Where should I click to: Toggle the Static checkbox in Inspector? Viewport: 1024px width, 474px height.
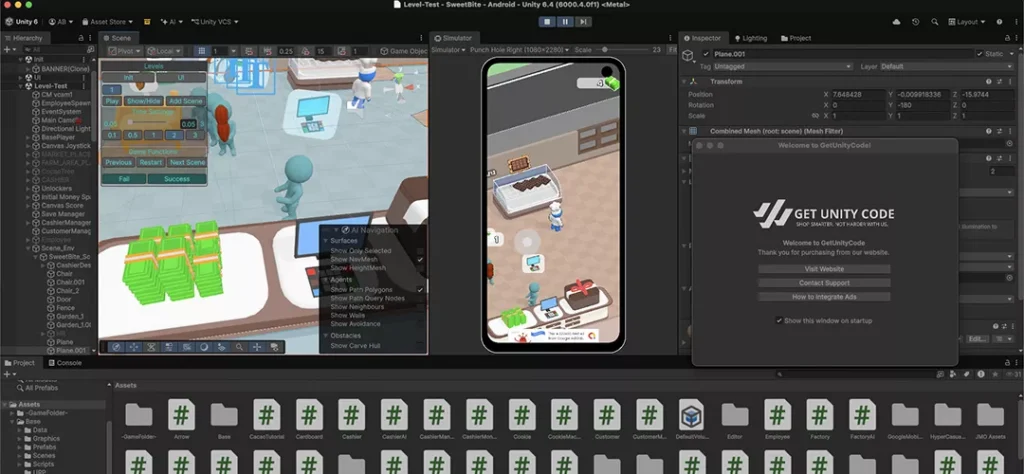click(x=980, y=54)
